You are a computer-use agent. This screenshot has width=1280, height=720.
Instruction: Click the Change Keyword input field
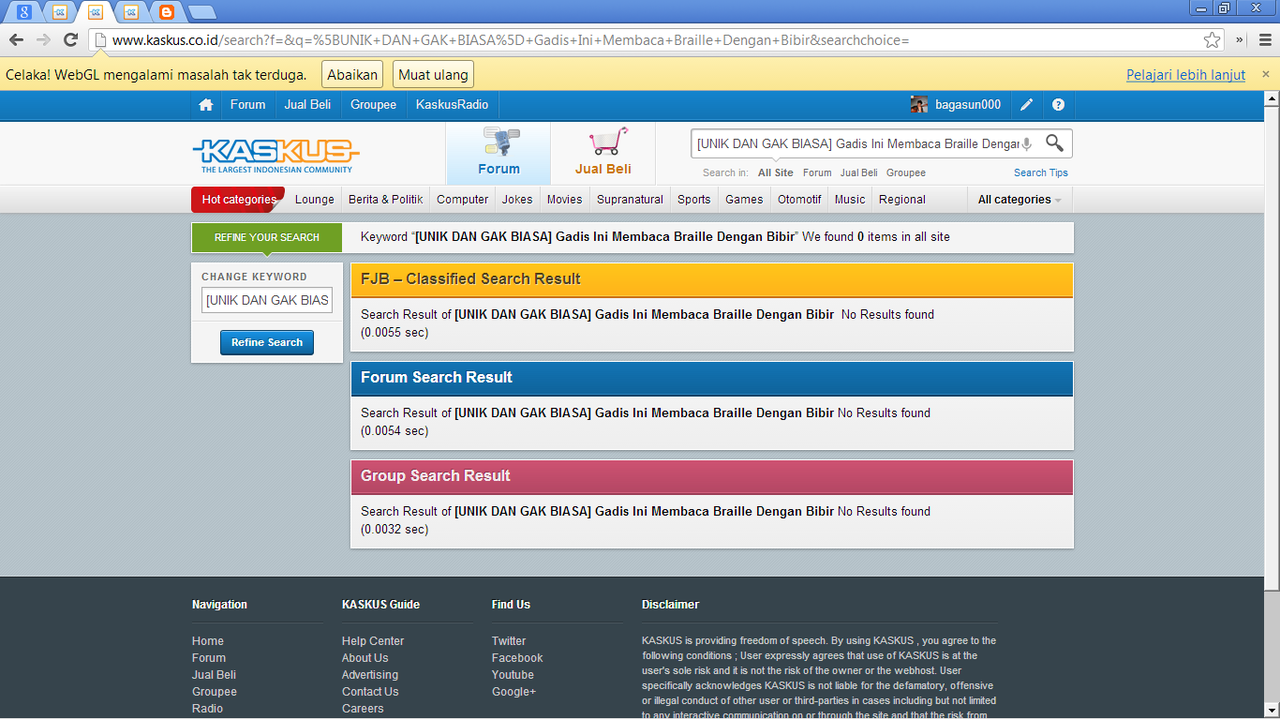267,300
